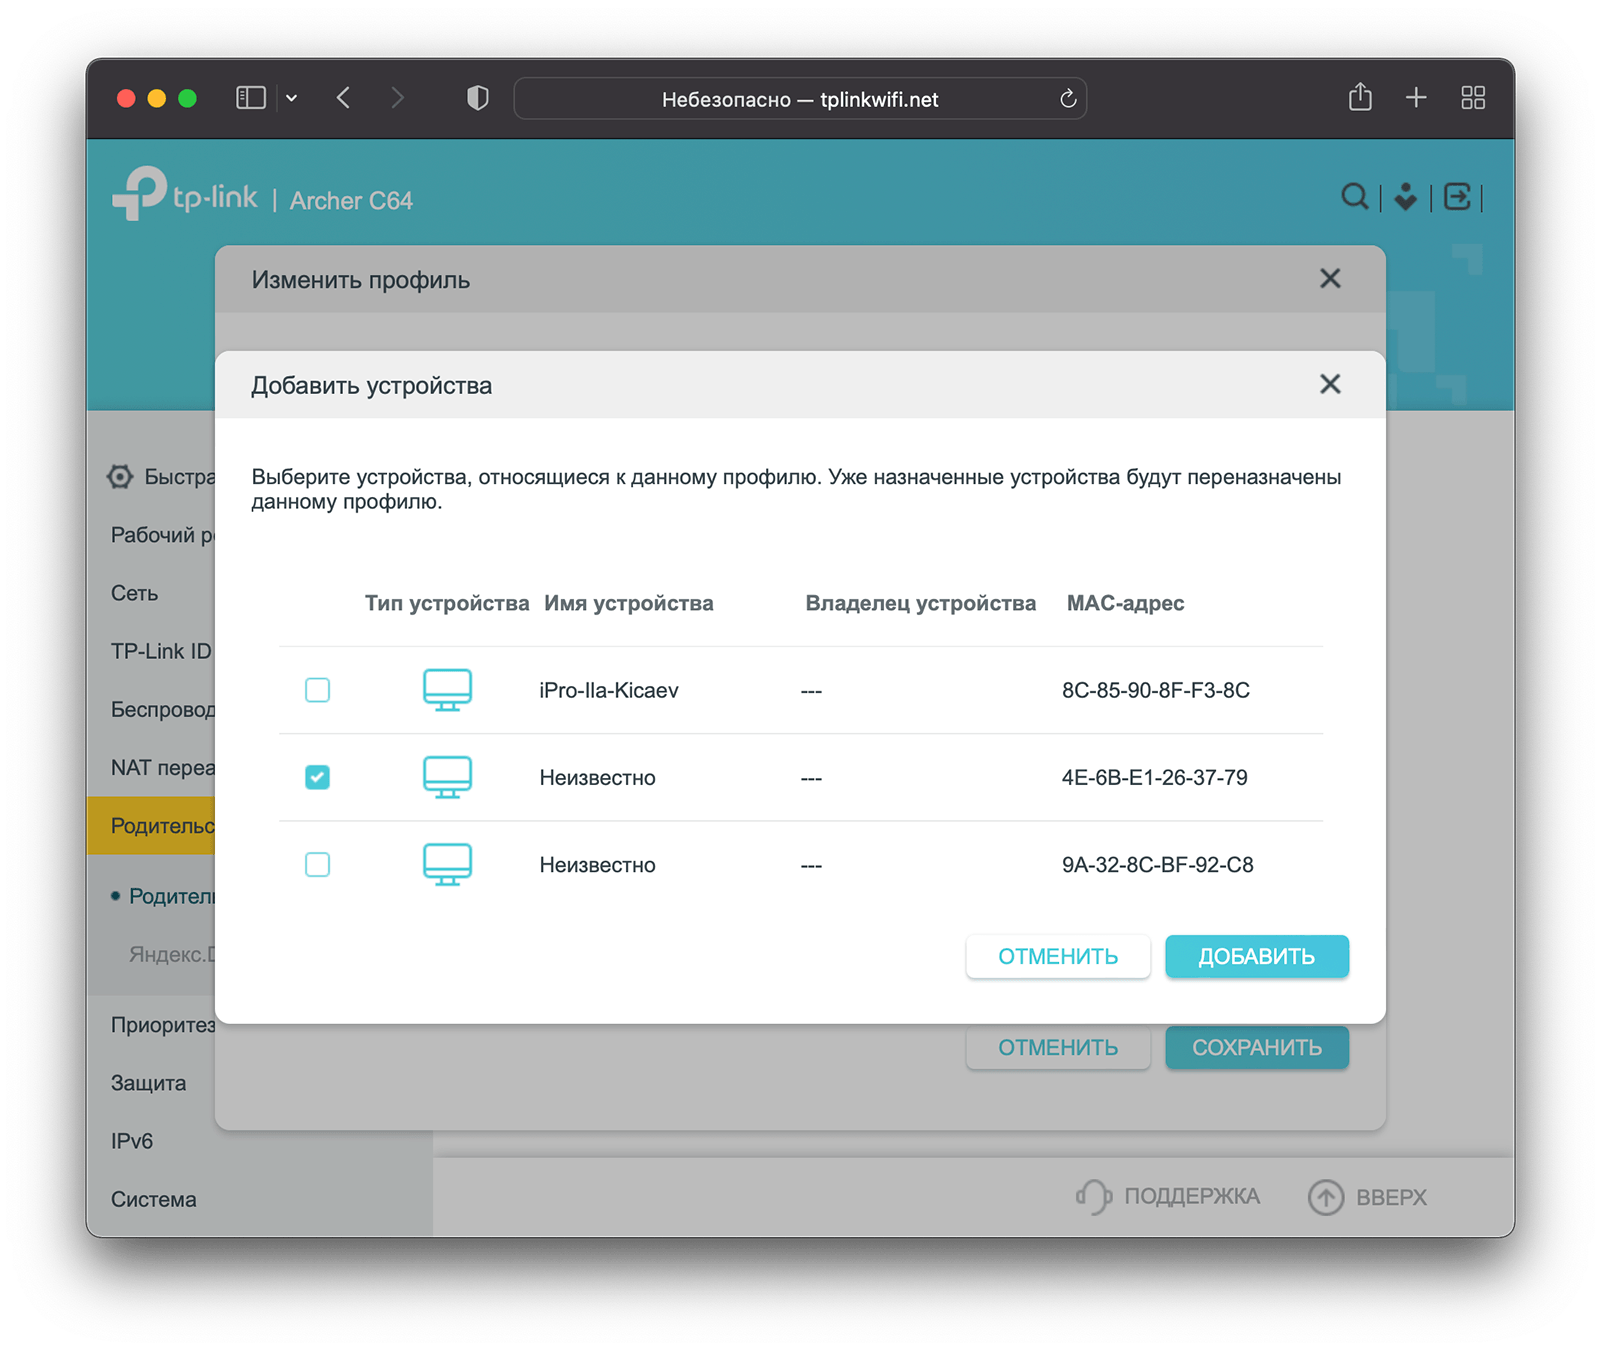Expand the sidebar dropdown arrow in Safari

click(292, 98)
